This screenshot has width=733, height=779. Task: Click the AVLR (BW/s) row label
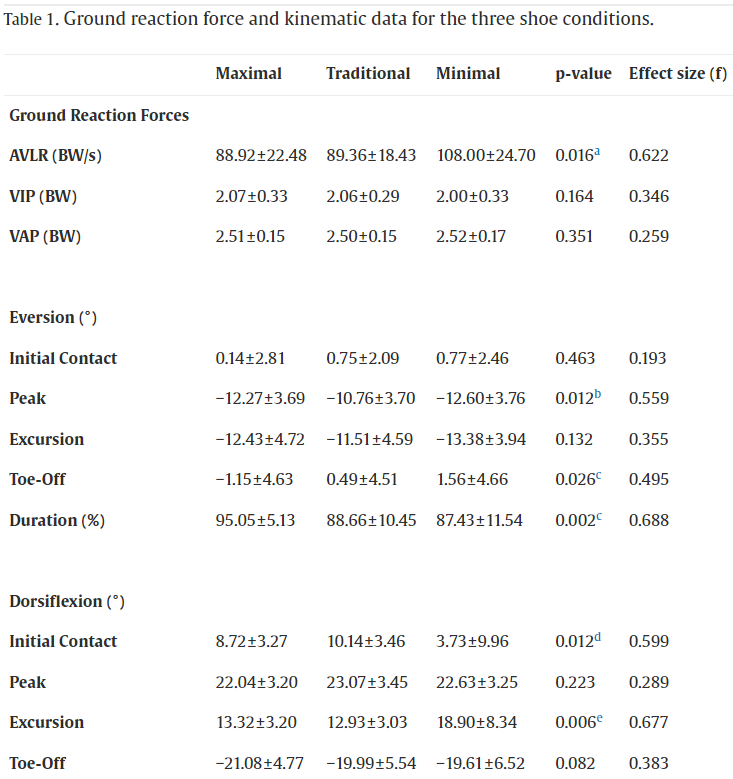[x=58, y=155]
